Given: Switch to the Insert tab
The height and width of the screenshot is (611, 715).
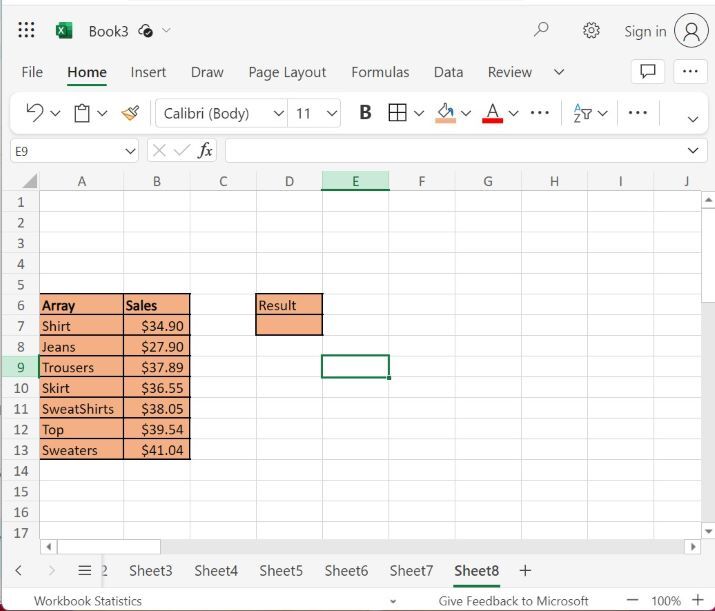Looking at the screenshot, I should (x=148, y=72).
